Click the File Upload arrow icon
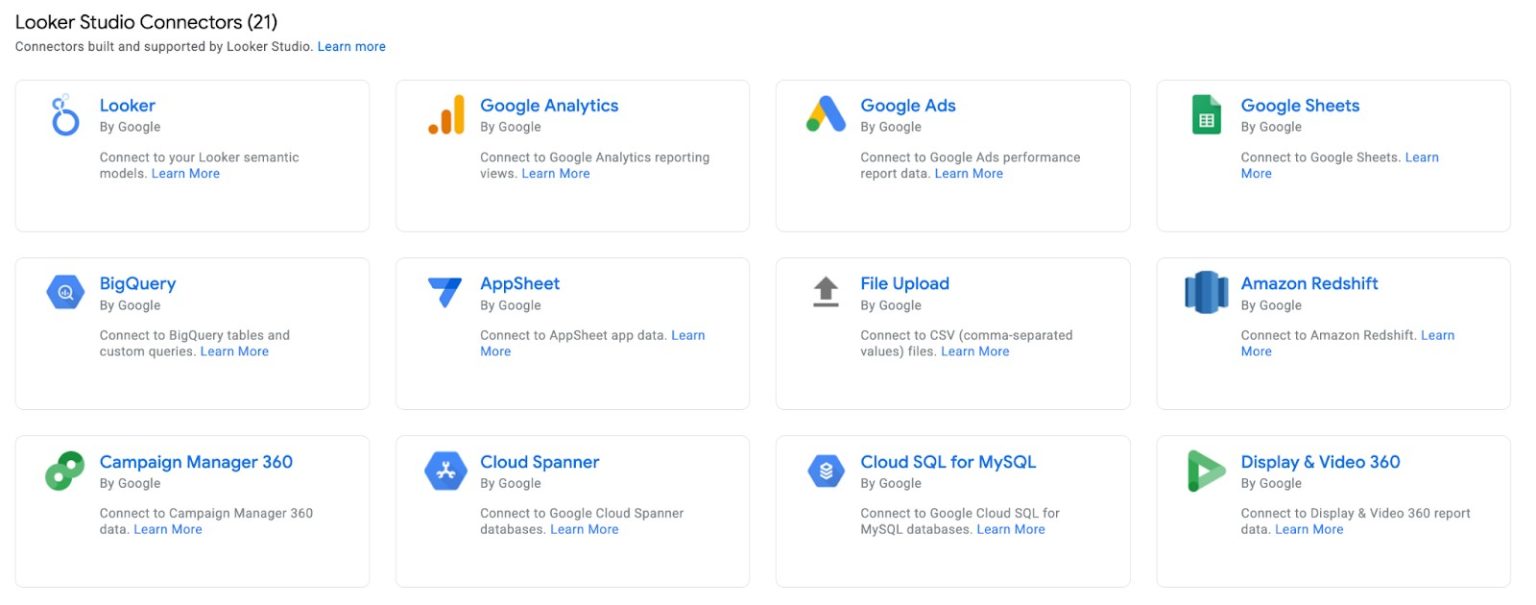 point(826,293)
